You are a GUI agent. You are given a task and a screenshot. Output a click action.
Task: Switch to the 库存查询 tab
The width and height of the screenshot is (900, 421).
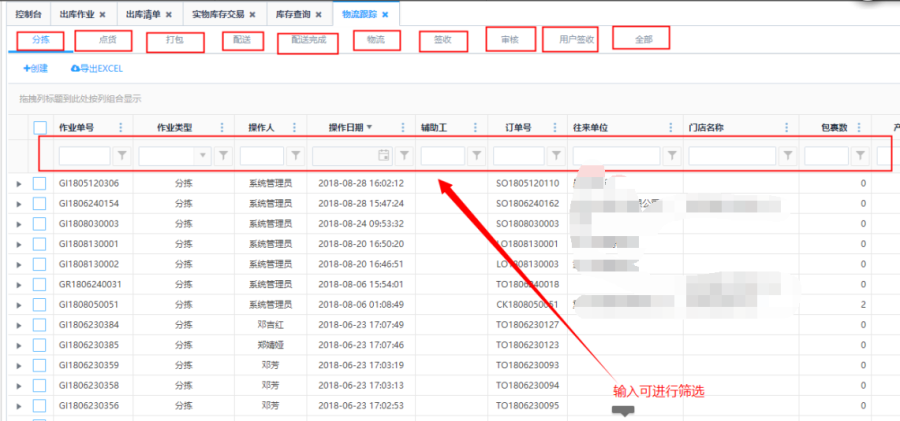click(295, 15)
